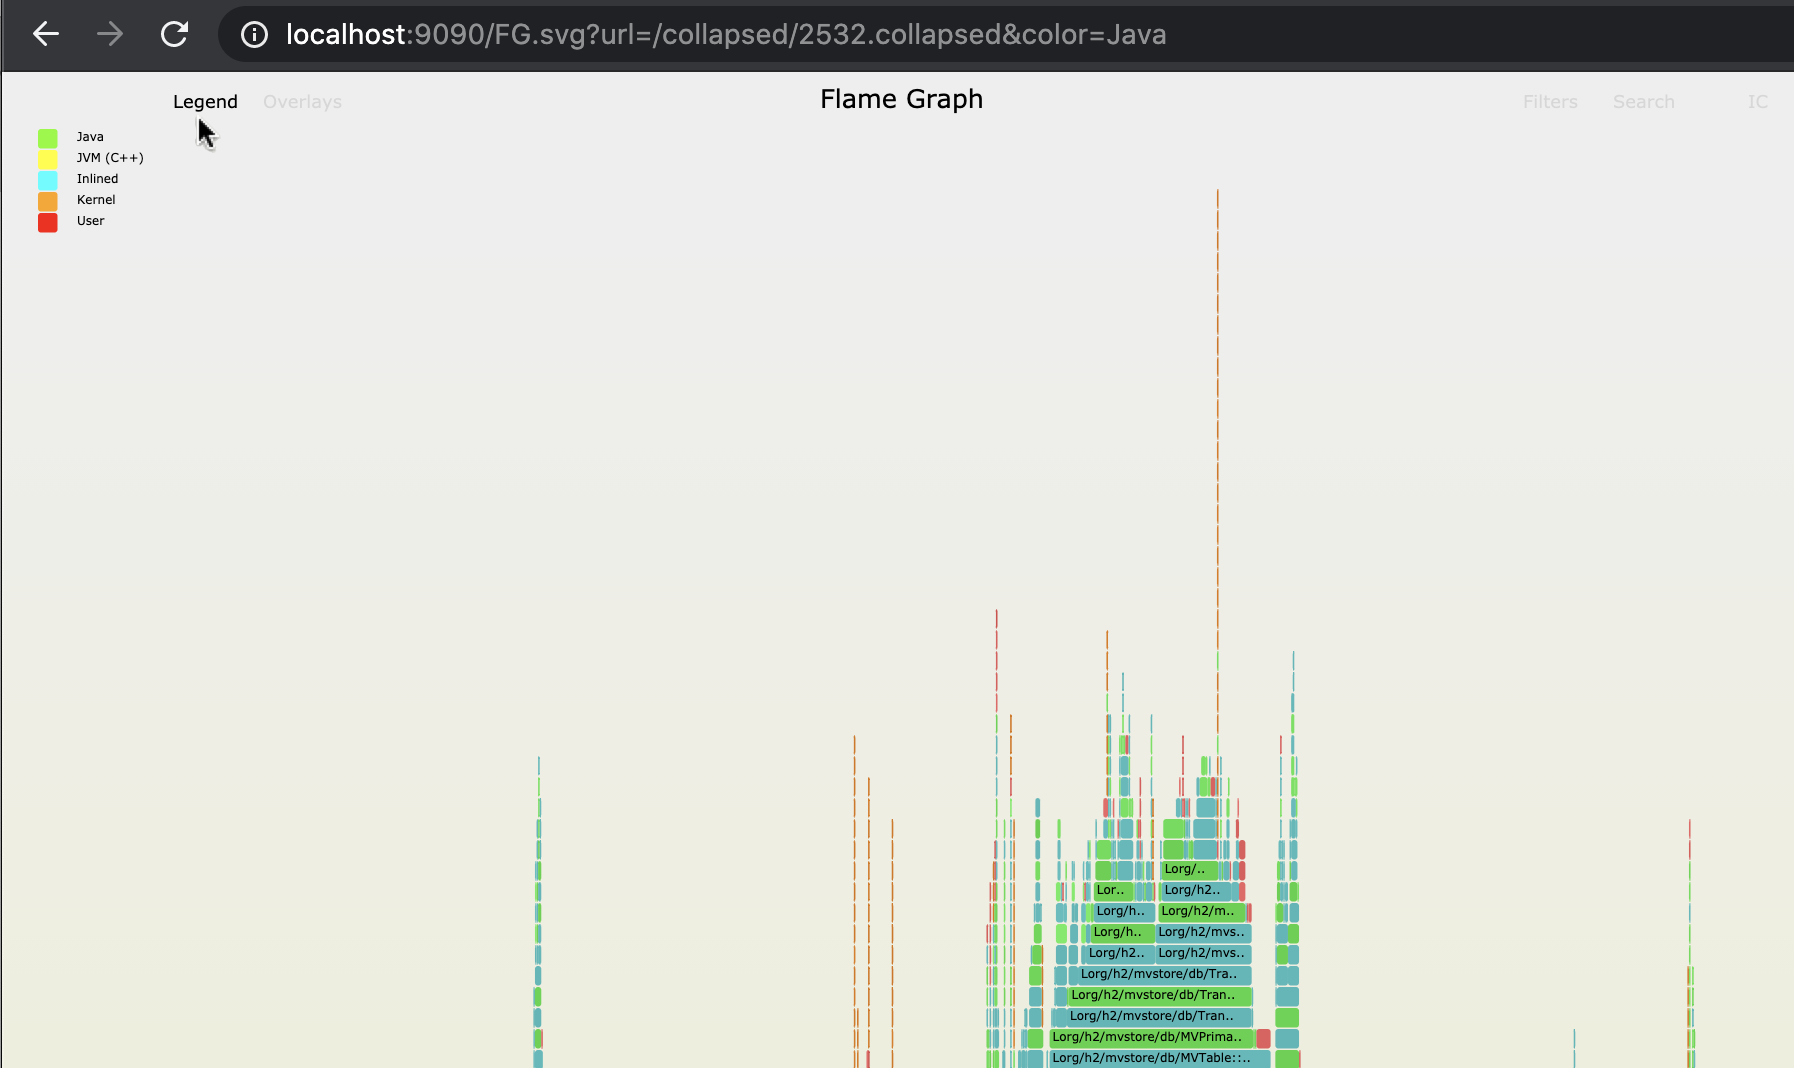Screen dimensions: 1794x1068
Task: View site information for localhost
Action: 254,35
